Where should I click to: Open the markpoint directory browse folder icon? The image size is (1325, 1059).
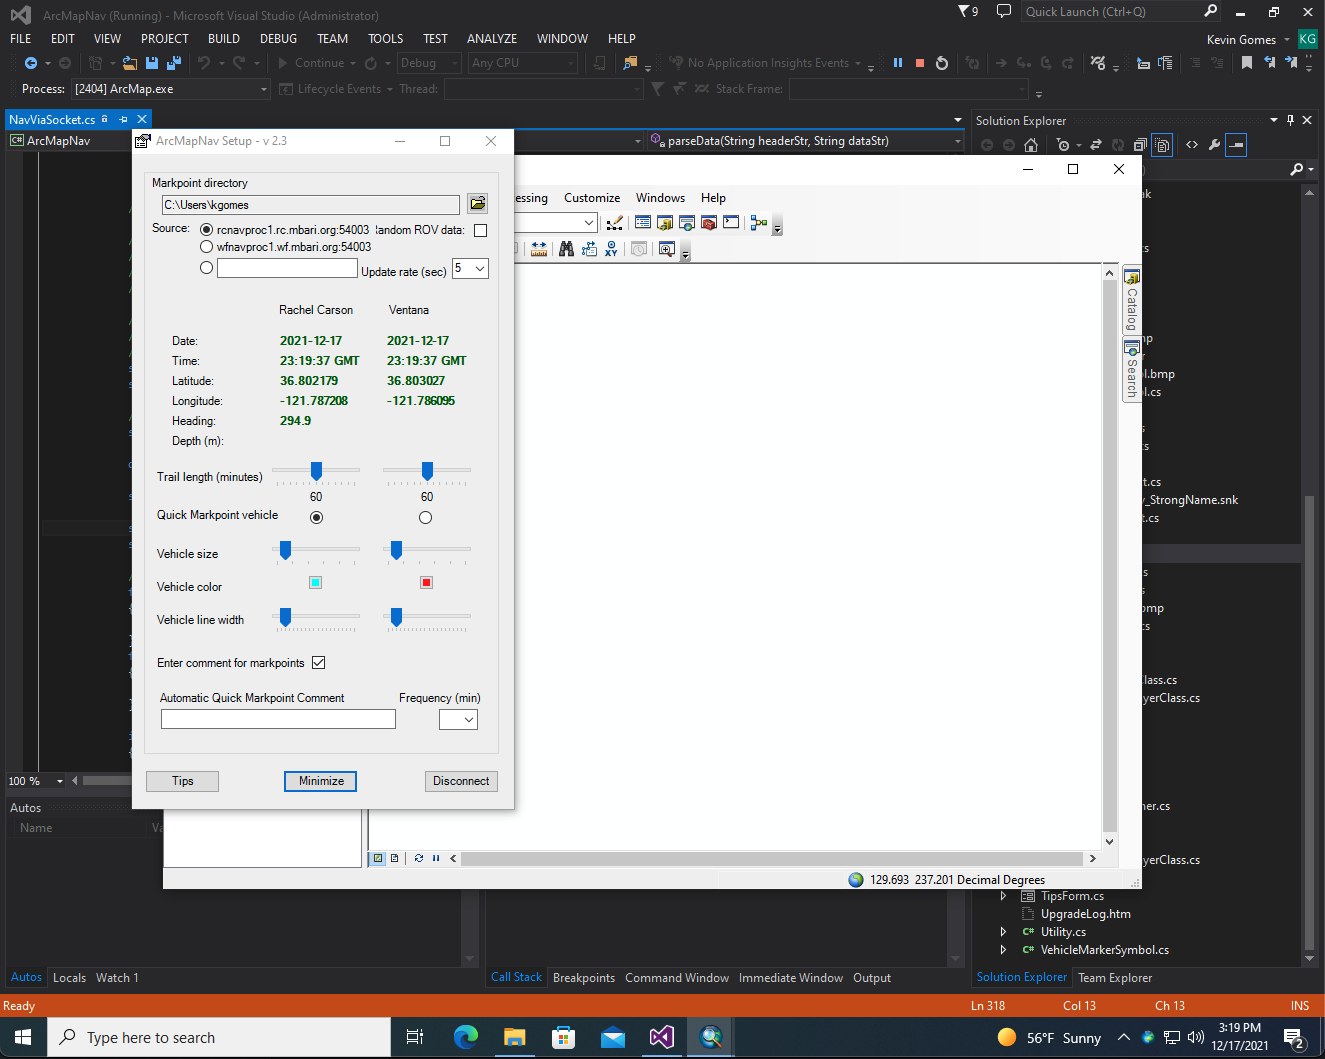(x=478, y=204)
